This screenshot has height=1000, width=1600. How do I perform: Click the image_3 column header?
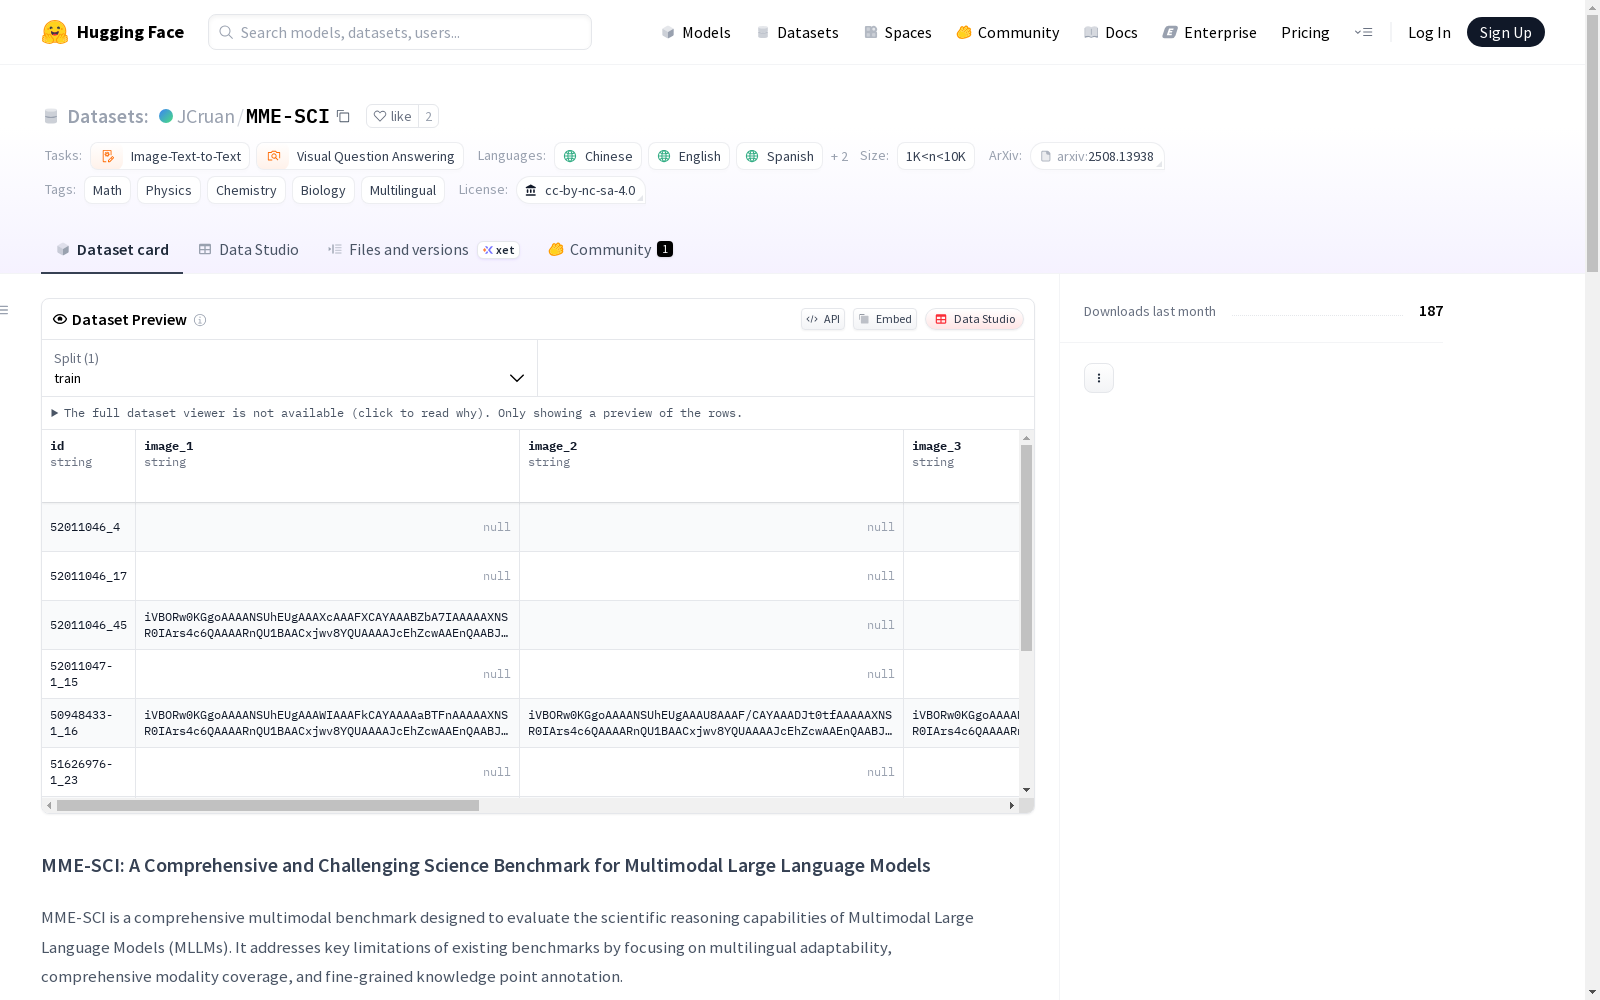click(x=961, y=466)
